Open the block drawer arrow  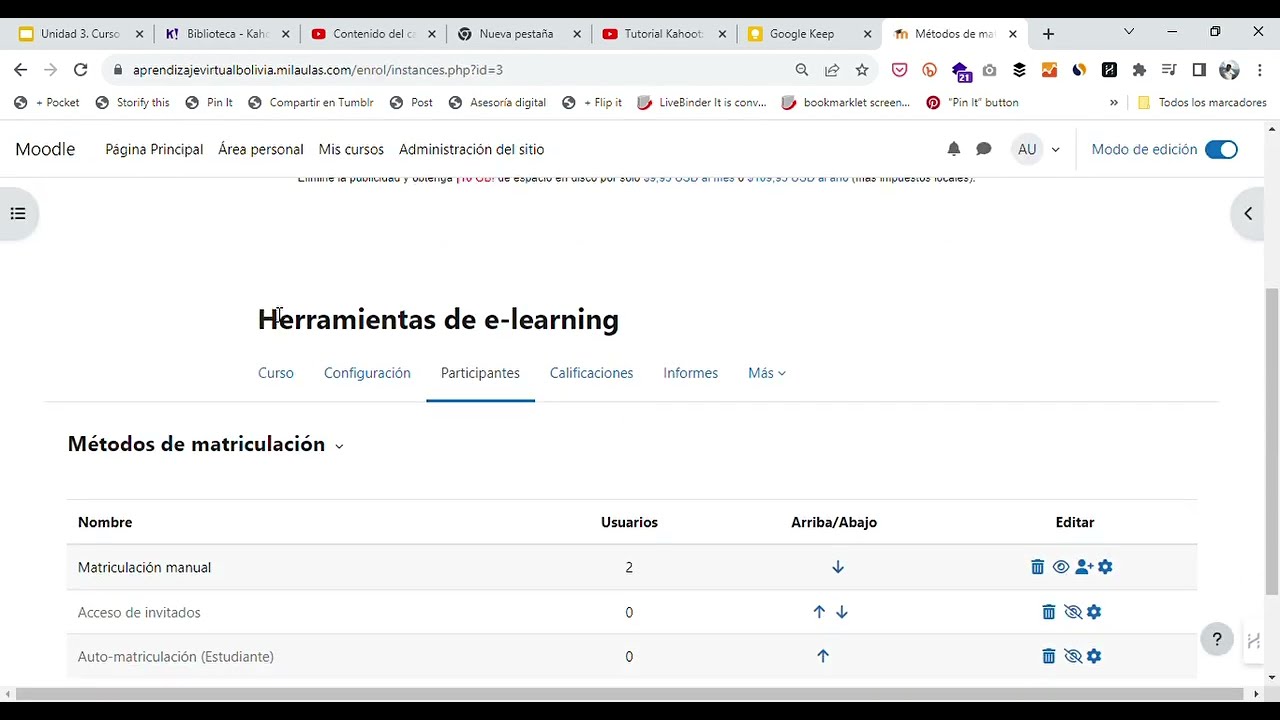1248,213
